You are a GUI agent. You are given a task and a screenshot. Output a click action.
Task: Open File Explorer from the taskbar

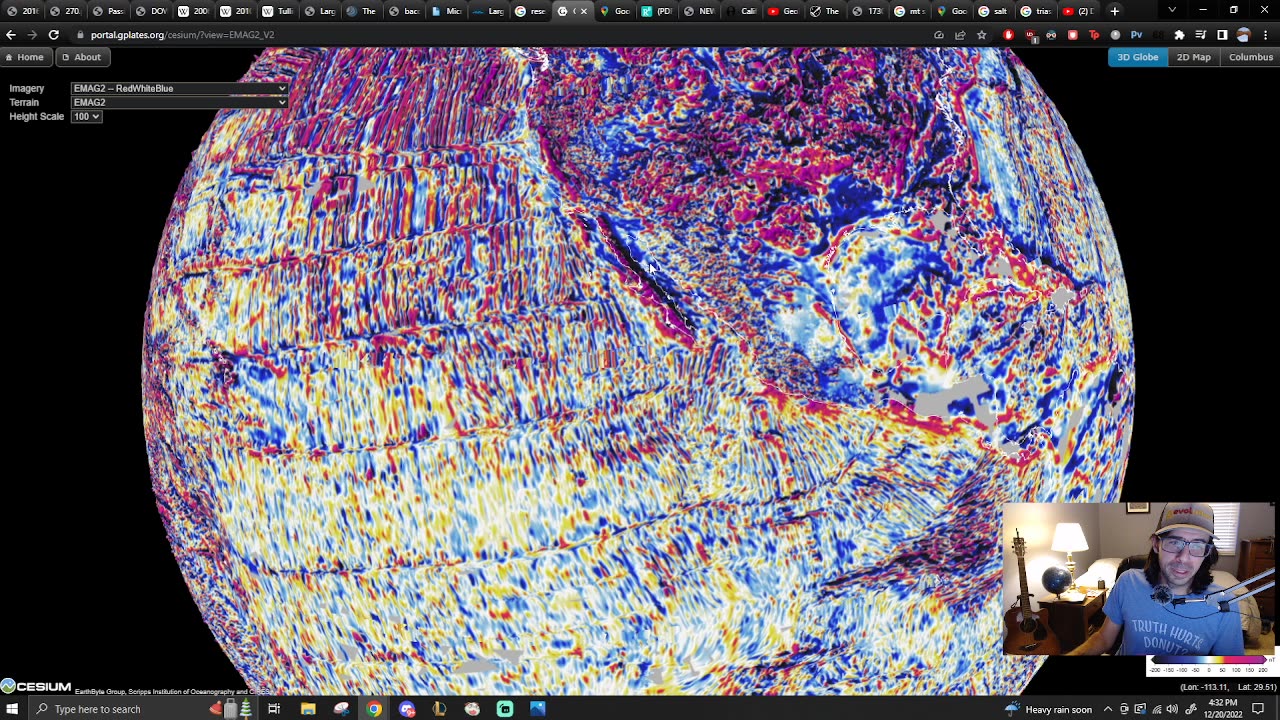click(x=308, y=709)
